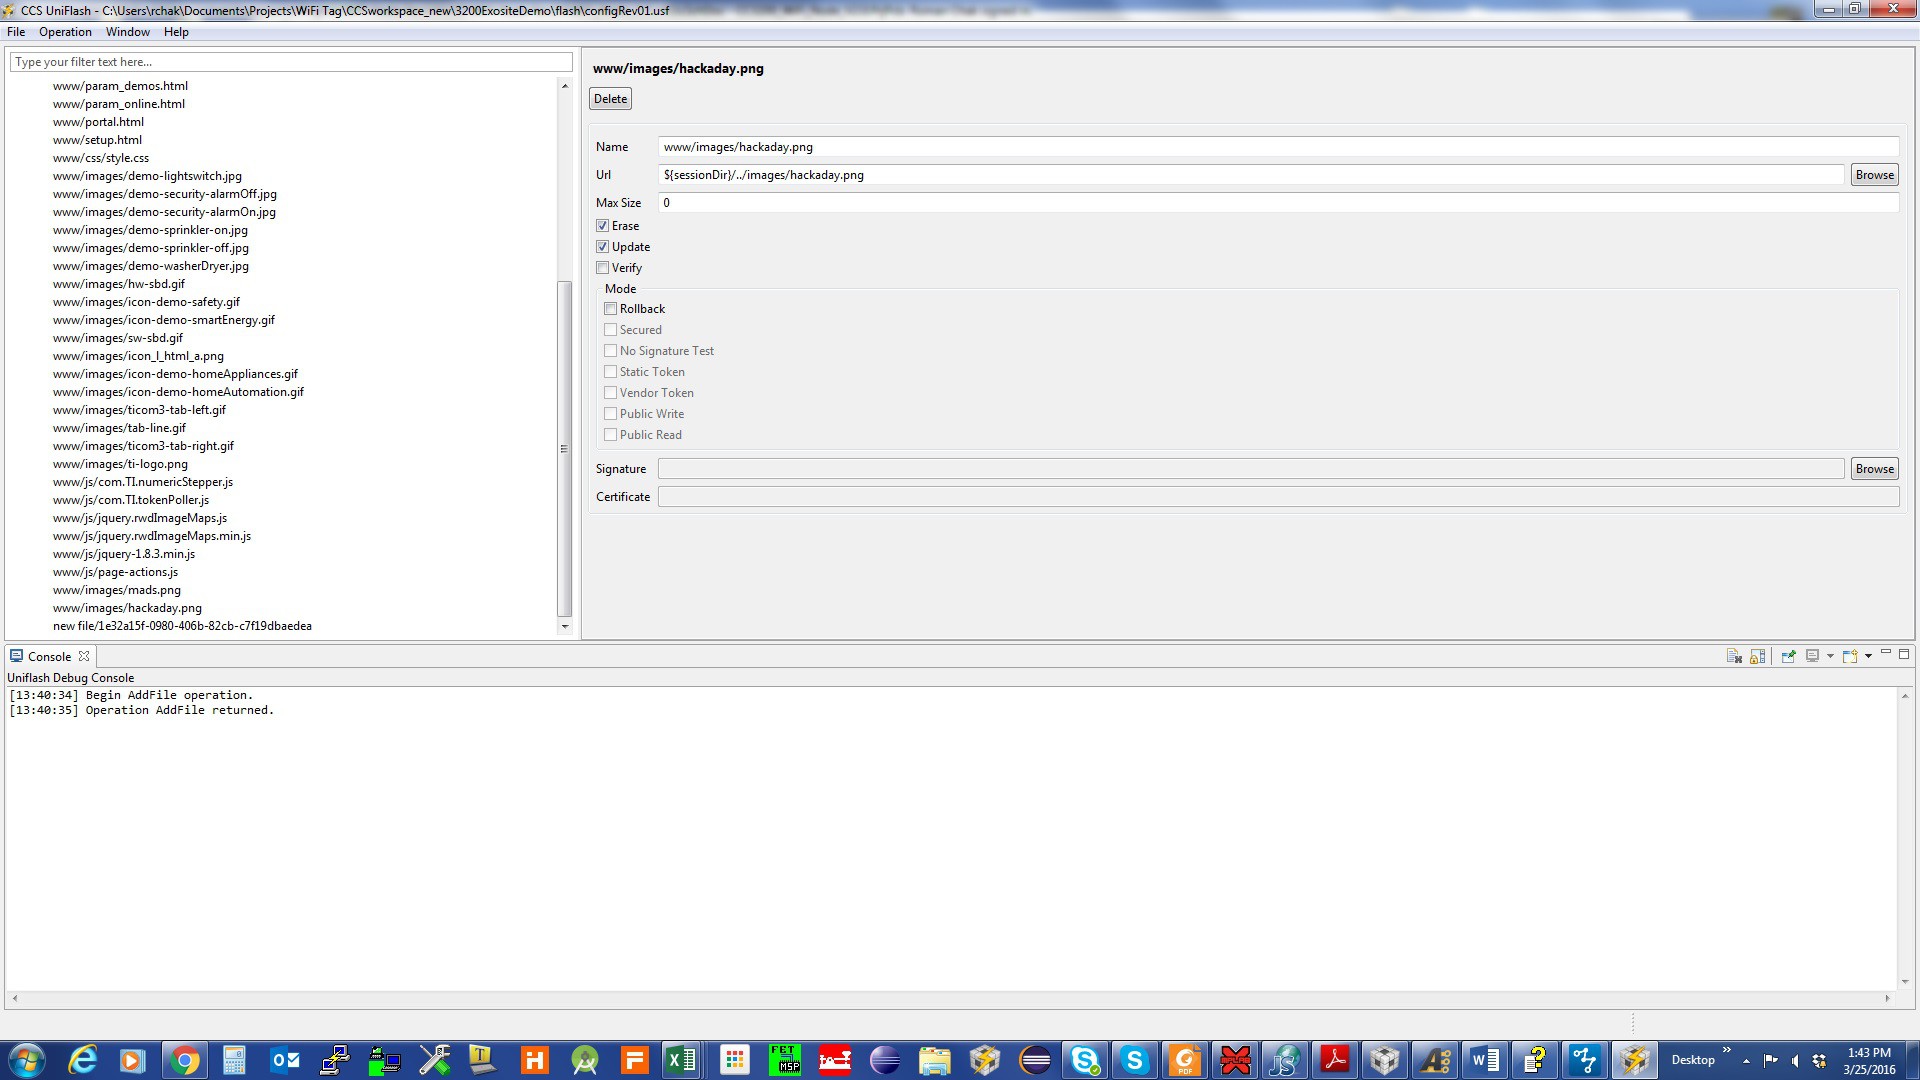Click the filter text box

[291, 62]
